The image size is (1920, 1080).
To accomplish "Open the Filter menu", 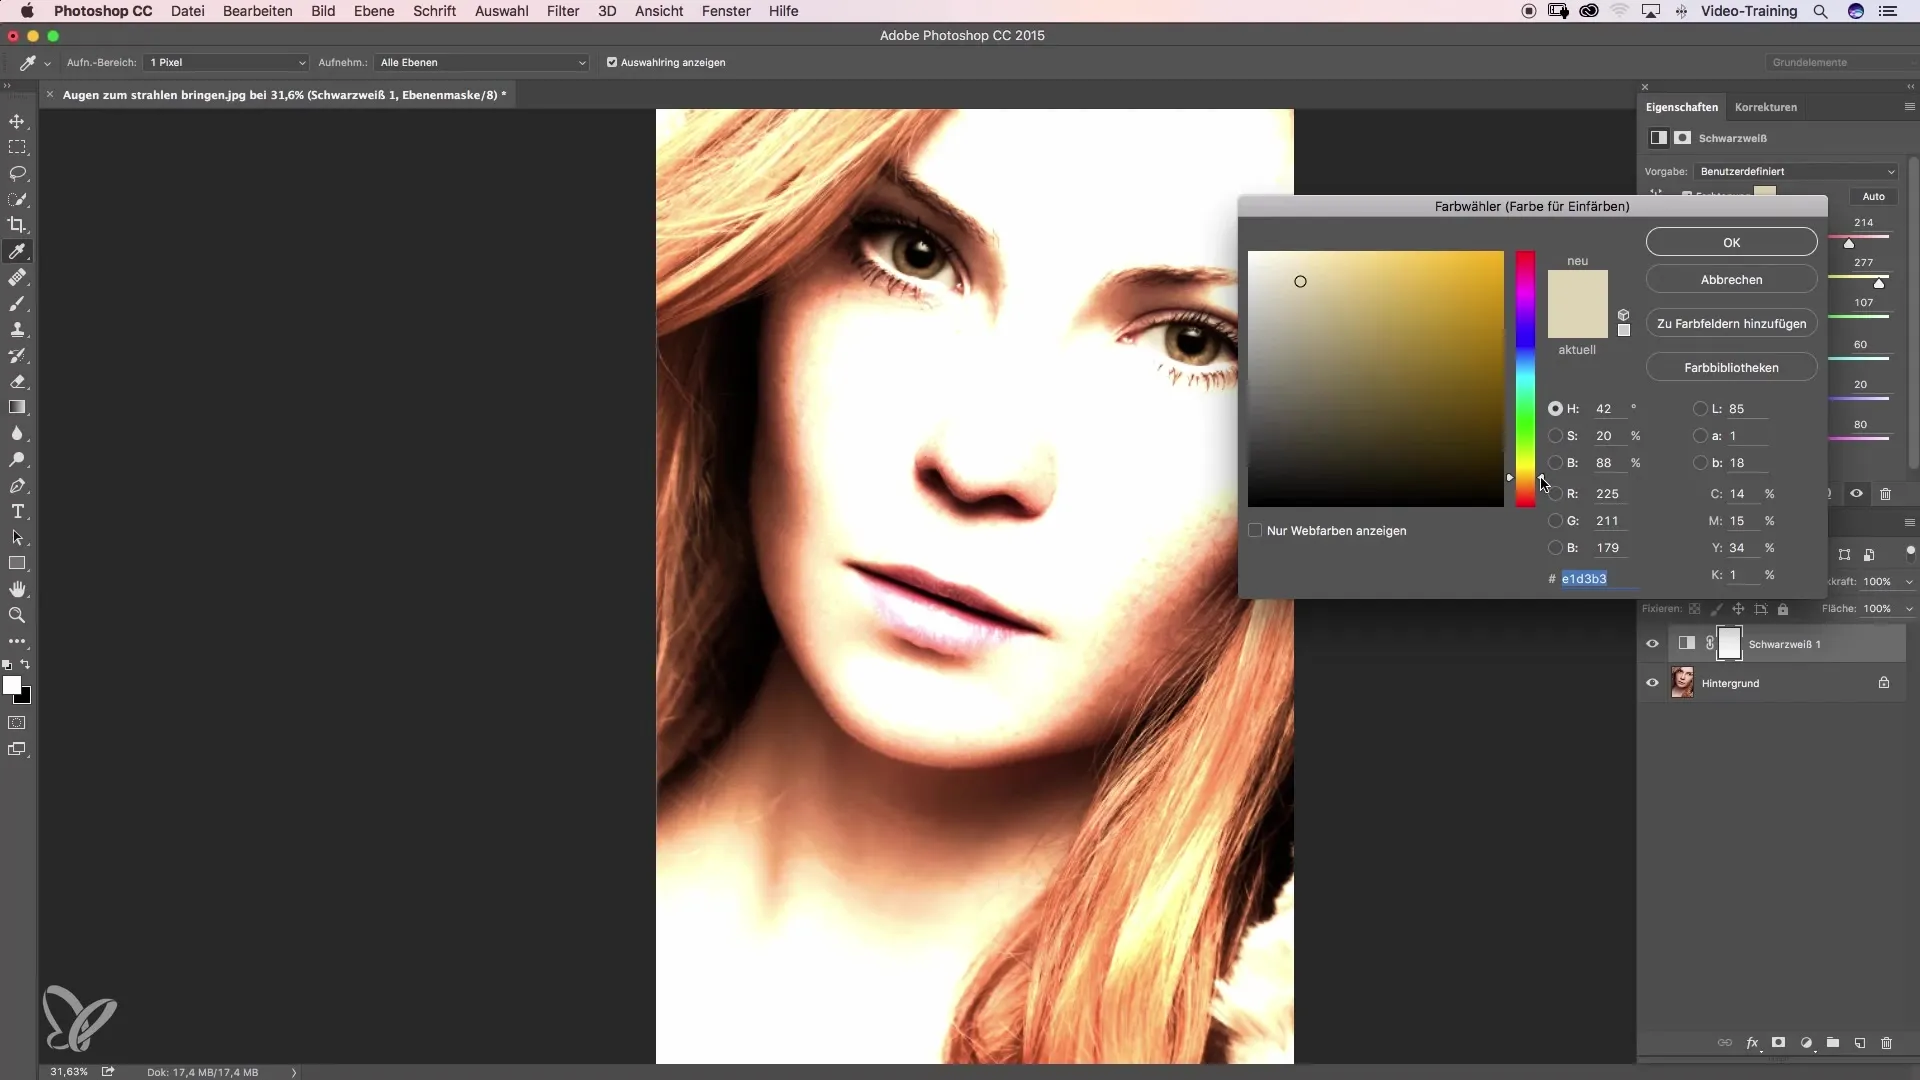I will (x=563, y=11).
